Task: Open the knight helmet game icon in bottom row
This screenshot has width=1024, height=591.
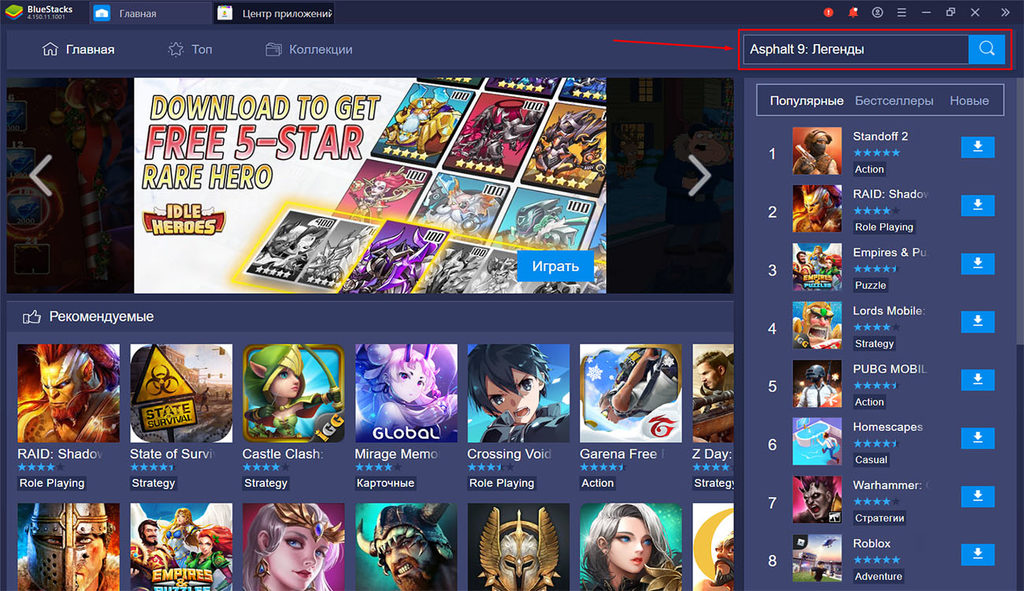Action: pyautogui.click(x=69, y=547)
